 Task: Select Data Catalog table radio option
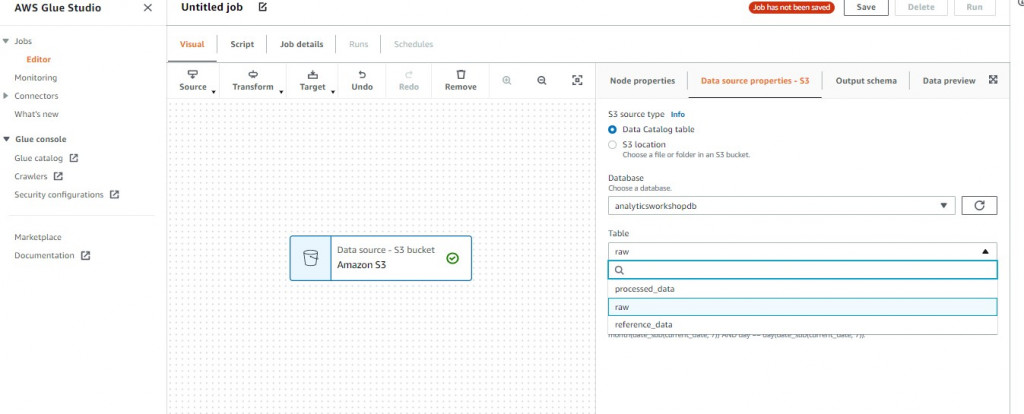coord(612,129)
